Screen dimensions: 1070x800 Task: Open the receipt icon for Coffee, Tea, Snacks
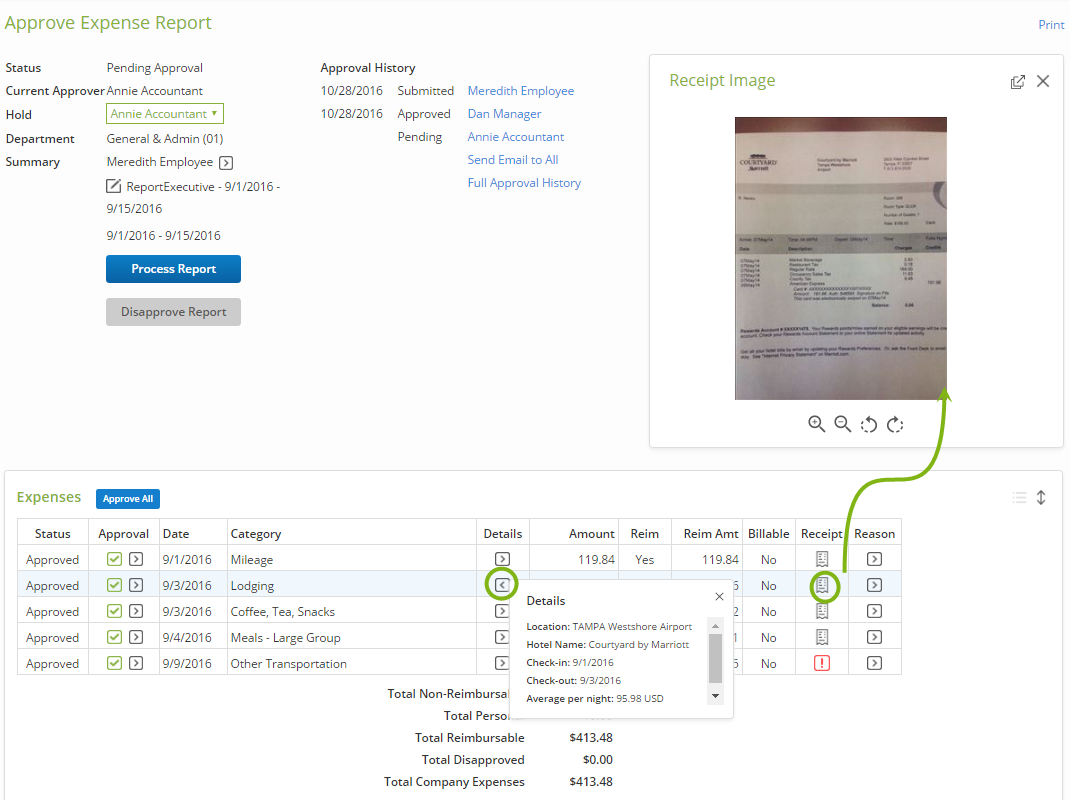pos(822,611)
